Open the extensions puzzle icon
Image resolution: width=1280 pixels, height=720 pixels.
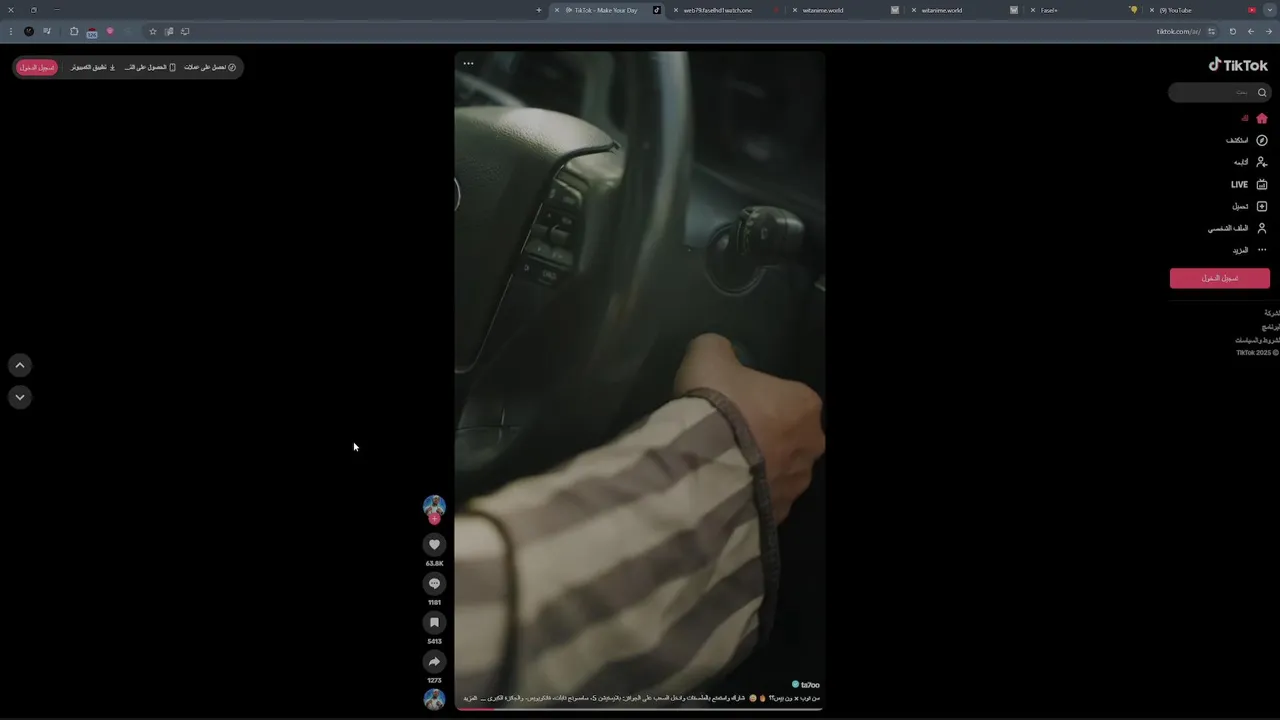click(74, 31)
